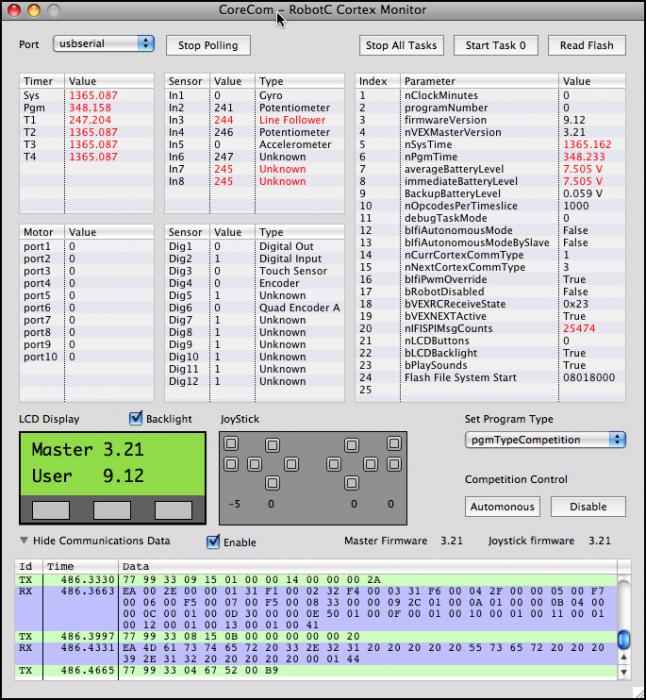Toggle the Enable communications checkbox

(213, 542)
